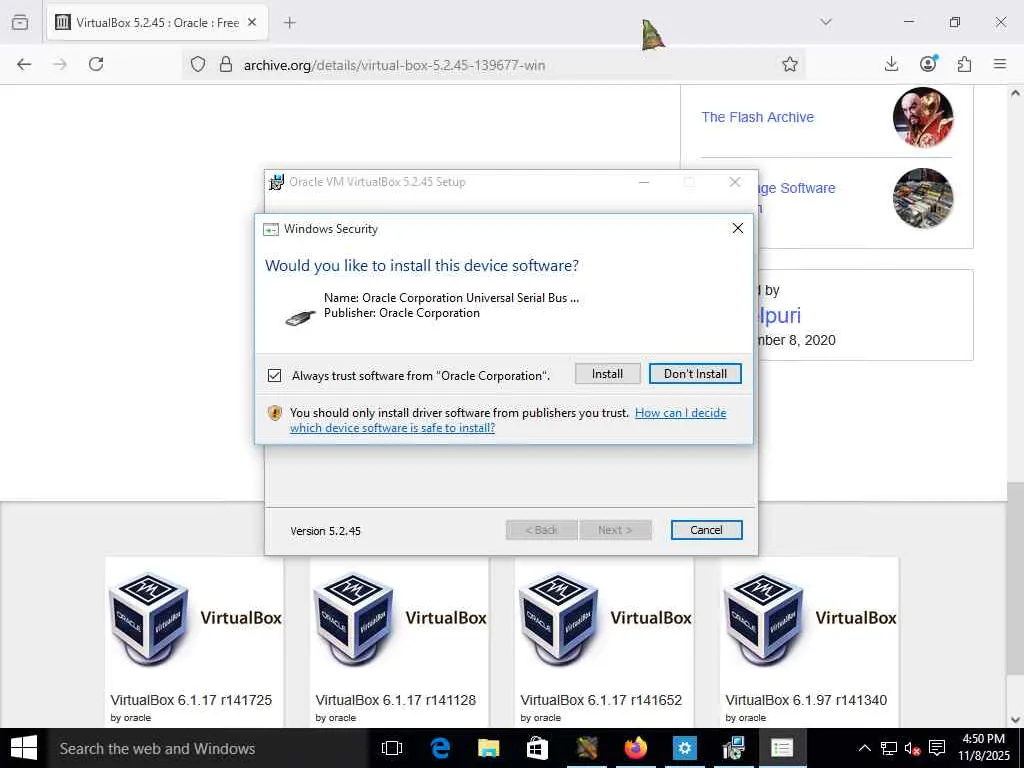The width and height of the screenshot is (1024, 768).
Task: Open Firefox extensions puzzle icon
Action: click(x=964, y=64)
